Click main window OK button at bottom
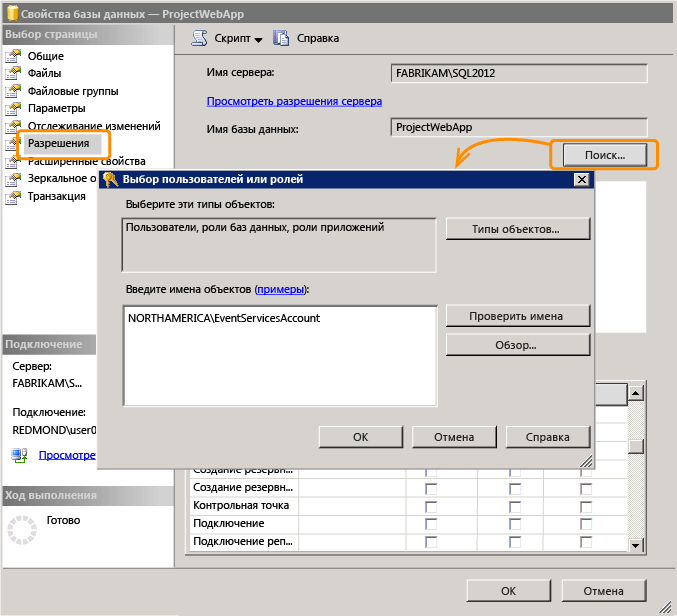677x616 pixels. tap(509, 591)
